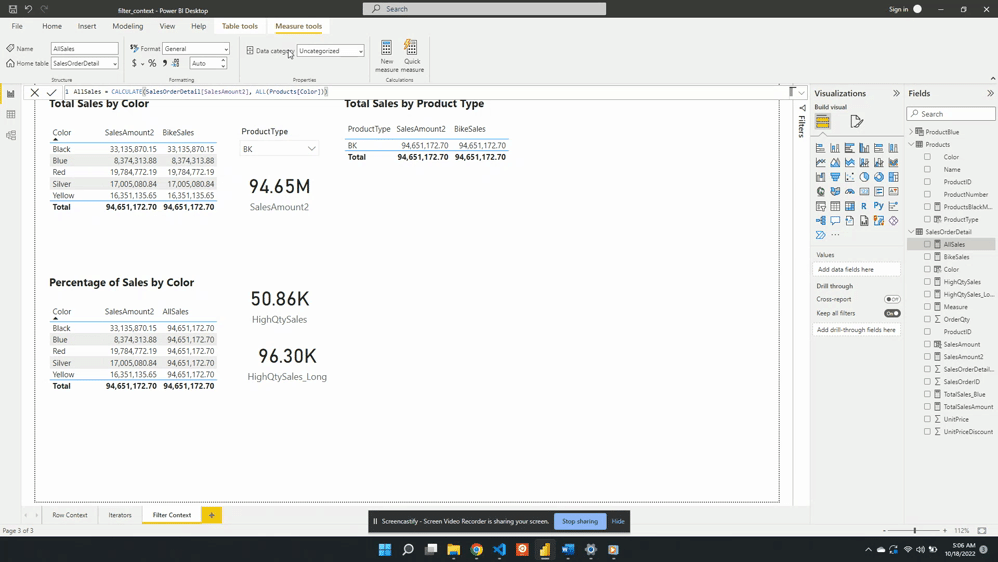Collapse the Products table in Fields
Viewport: 998px width, 562px height.
[912, 144]
